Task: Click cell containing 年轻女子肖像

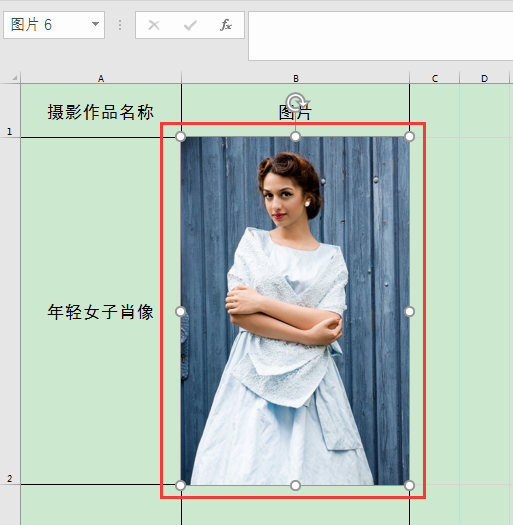Action: pos(101,311)
